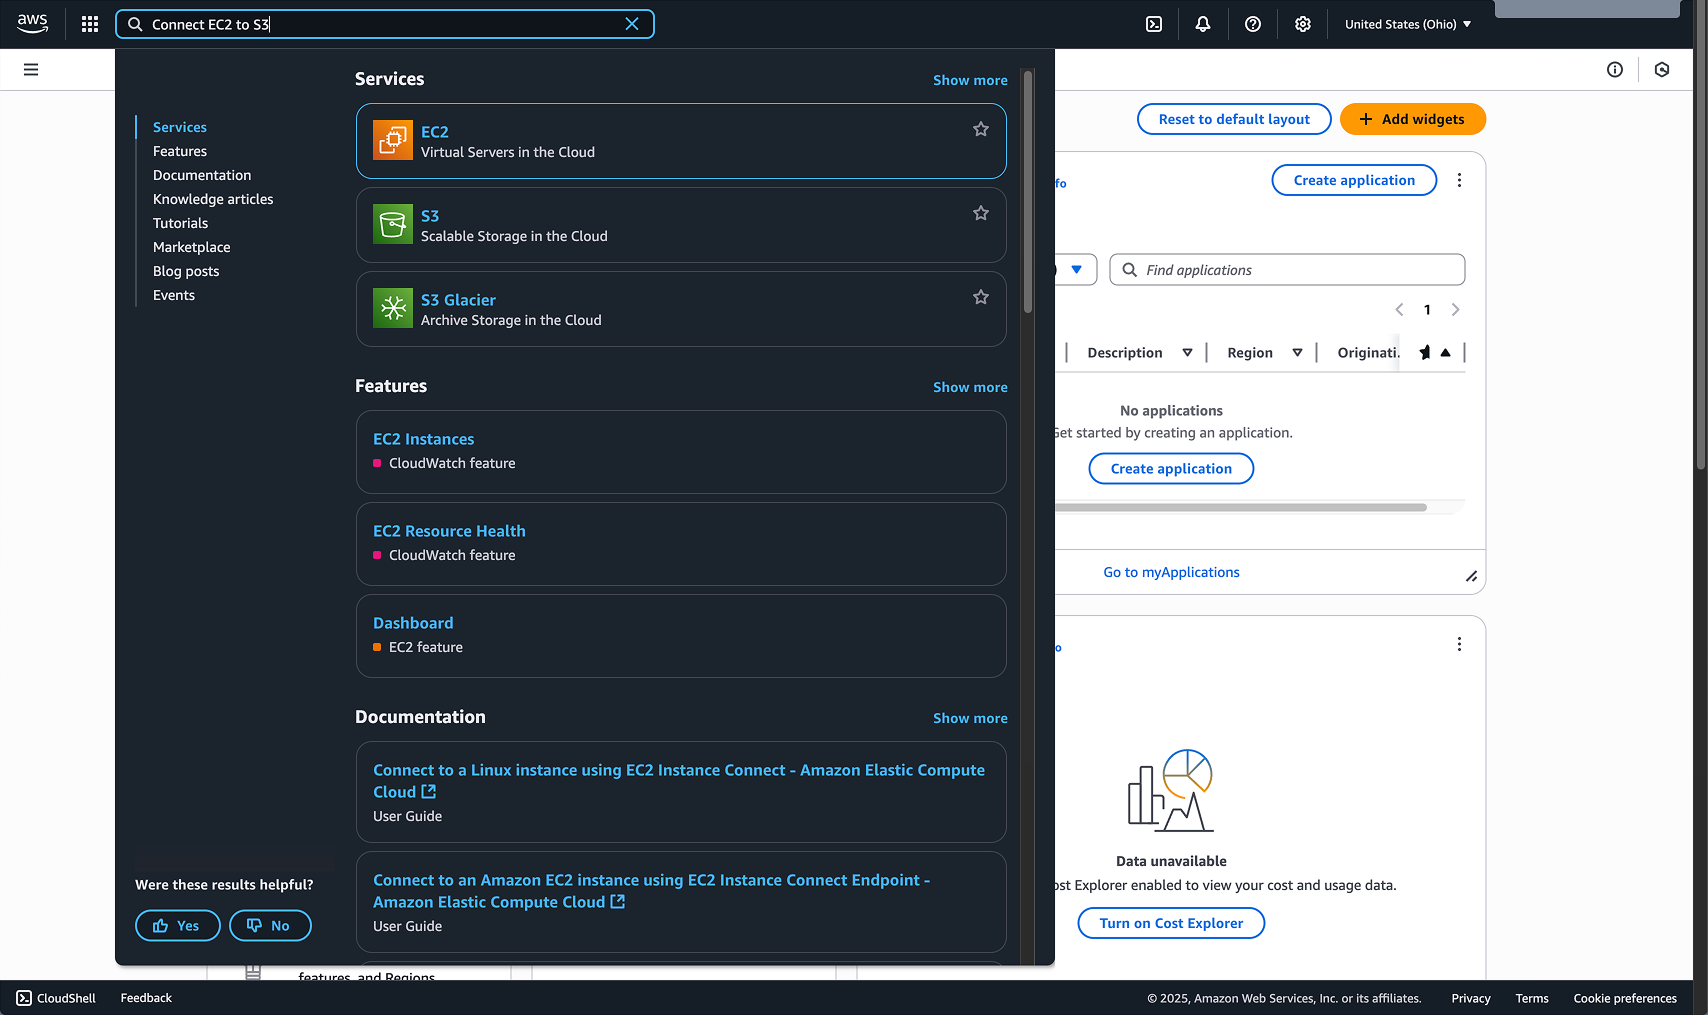1708x1015 pixels.
Task: Select Features filter in search sidebar
Action: (180, 151)
